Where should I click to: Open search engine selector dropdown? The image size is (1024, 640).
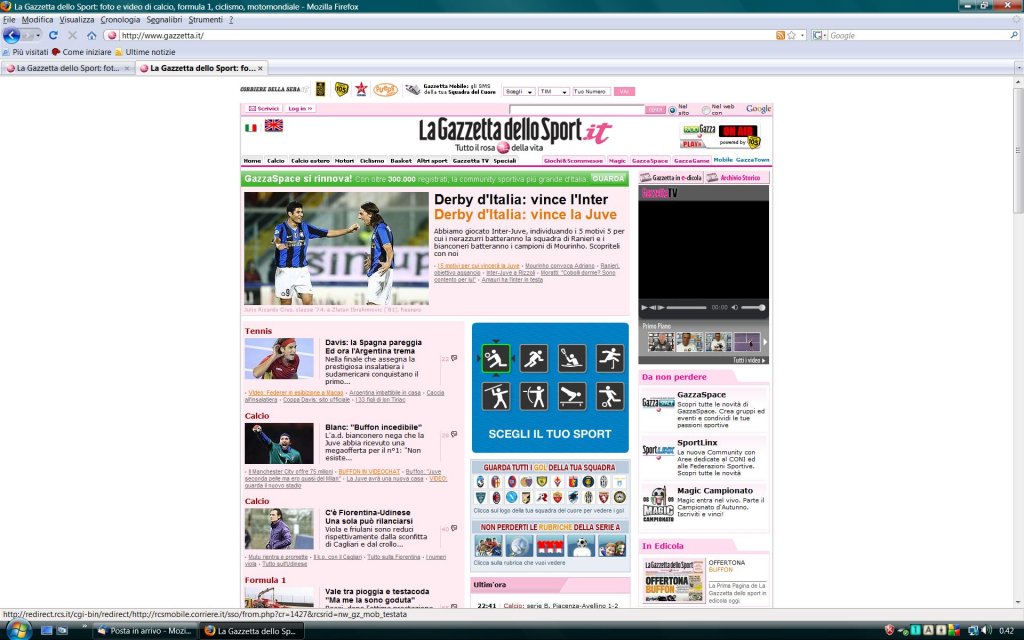[825, 35]
